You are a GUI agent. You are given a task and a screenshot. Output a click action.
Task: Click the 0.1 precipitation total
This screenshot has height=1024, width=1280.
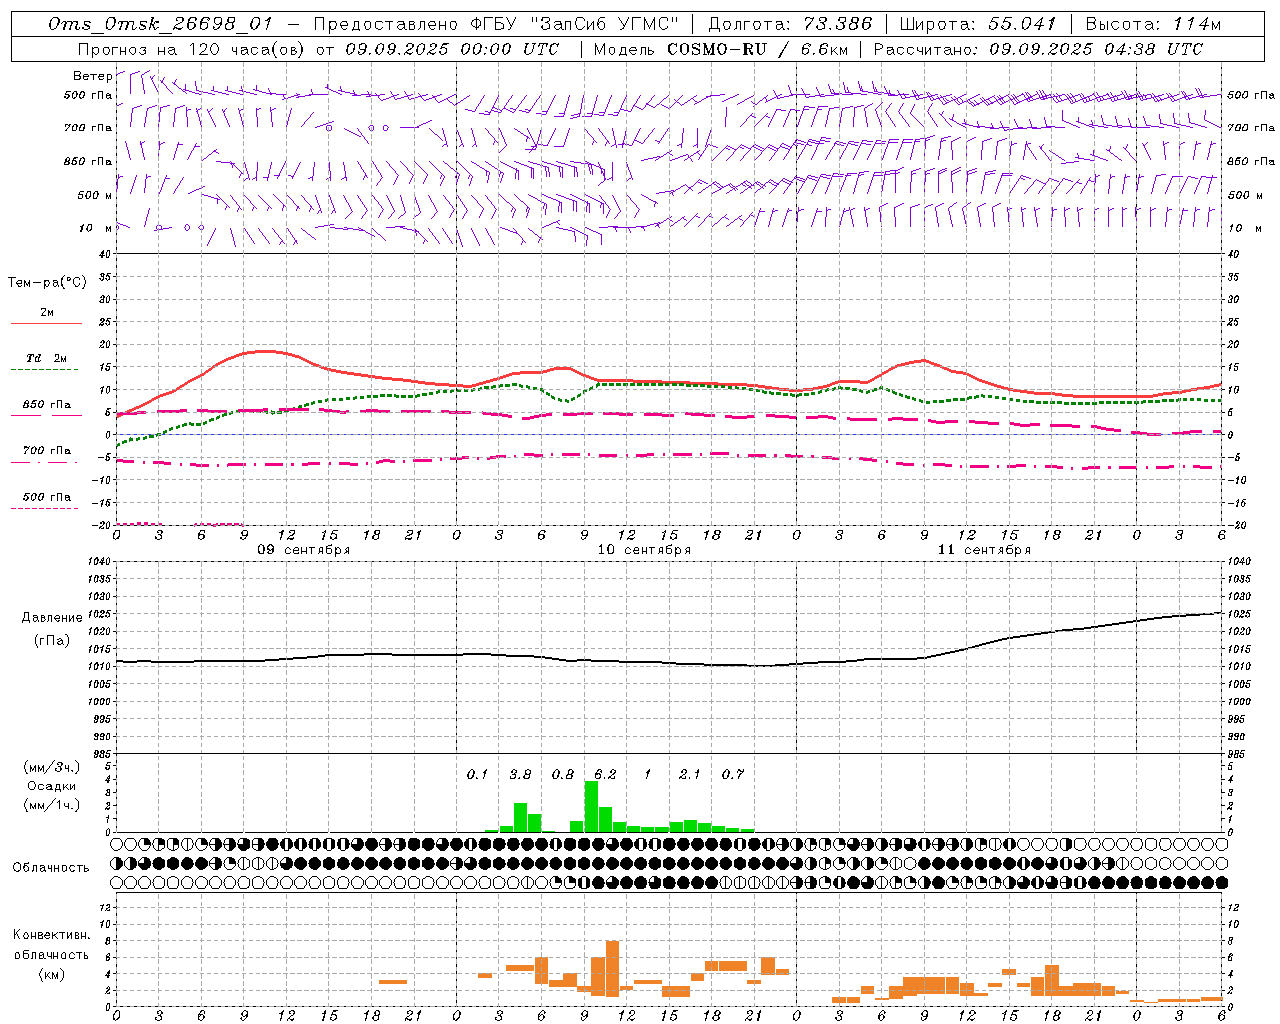click(477, 775)
